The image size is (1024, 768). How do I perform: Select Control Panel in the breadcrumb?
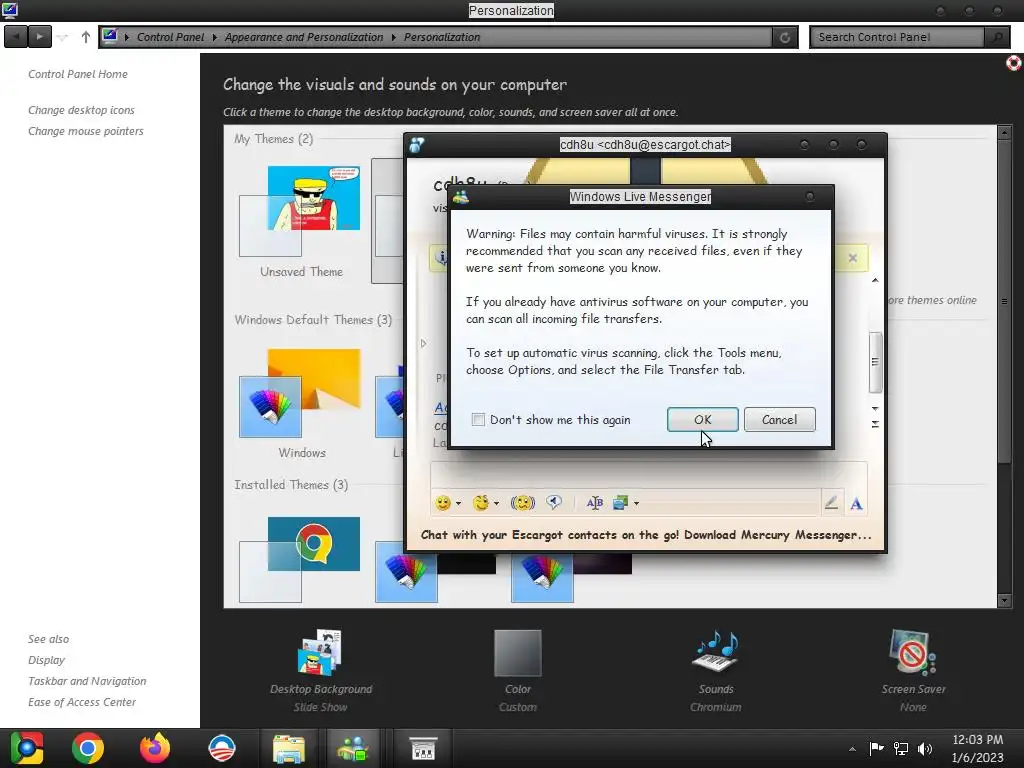pyautogui.click(x=170, y=37)
